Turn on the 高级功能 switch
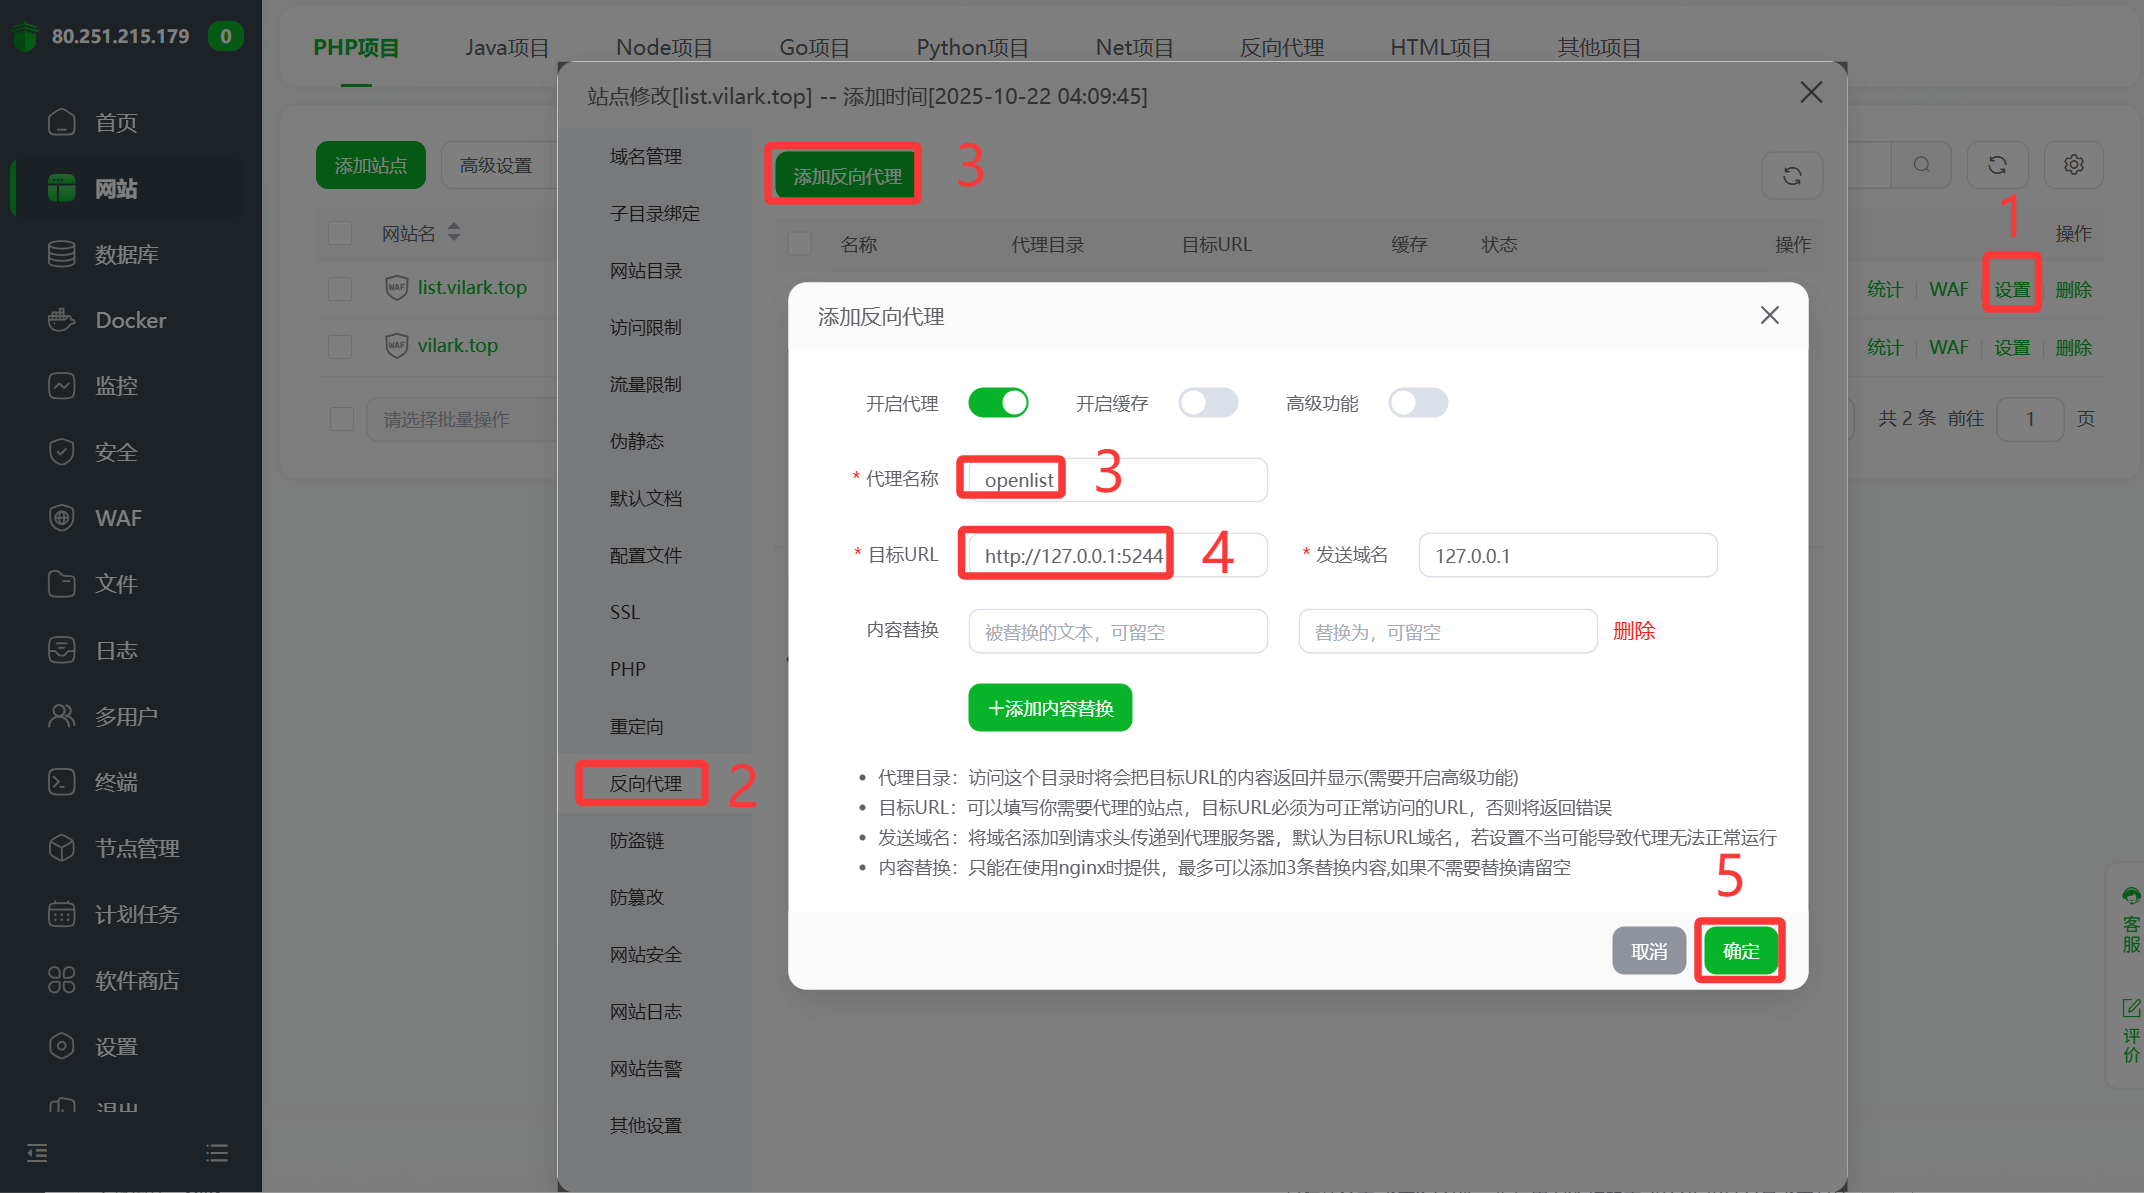This screenshot has width=2144, height=1193. 1418,403
